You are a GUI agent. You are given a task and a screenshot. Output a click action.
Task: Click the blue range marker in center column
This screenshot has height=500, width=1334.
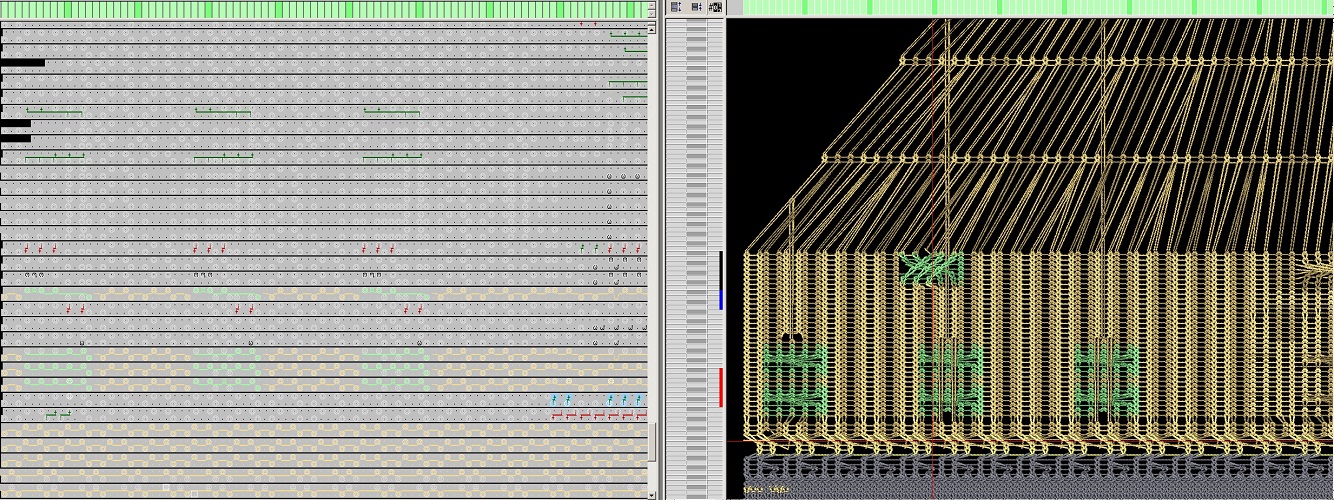(721, 299)
